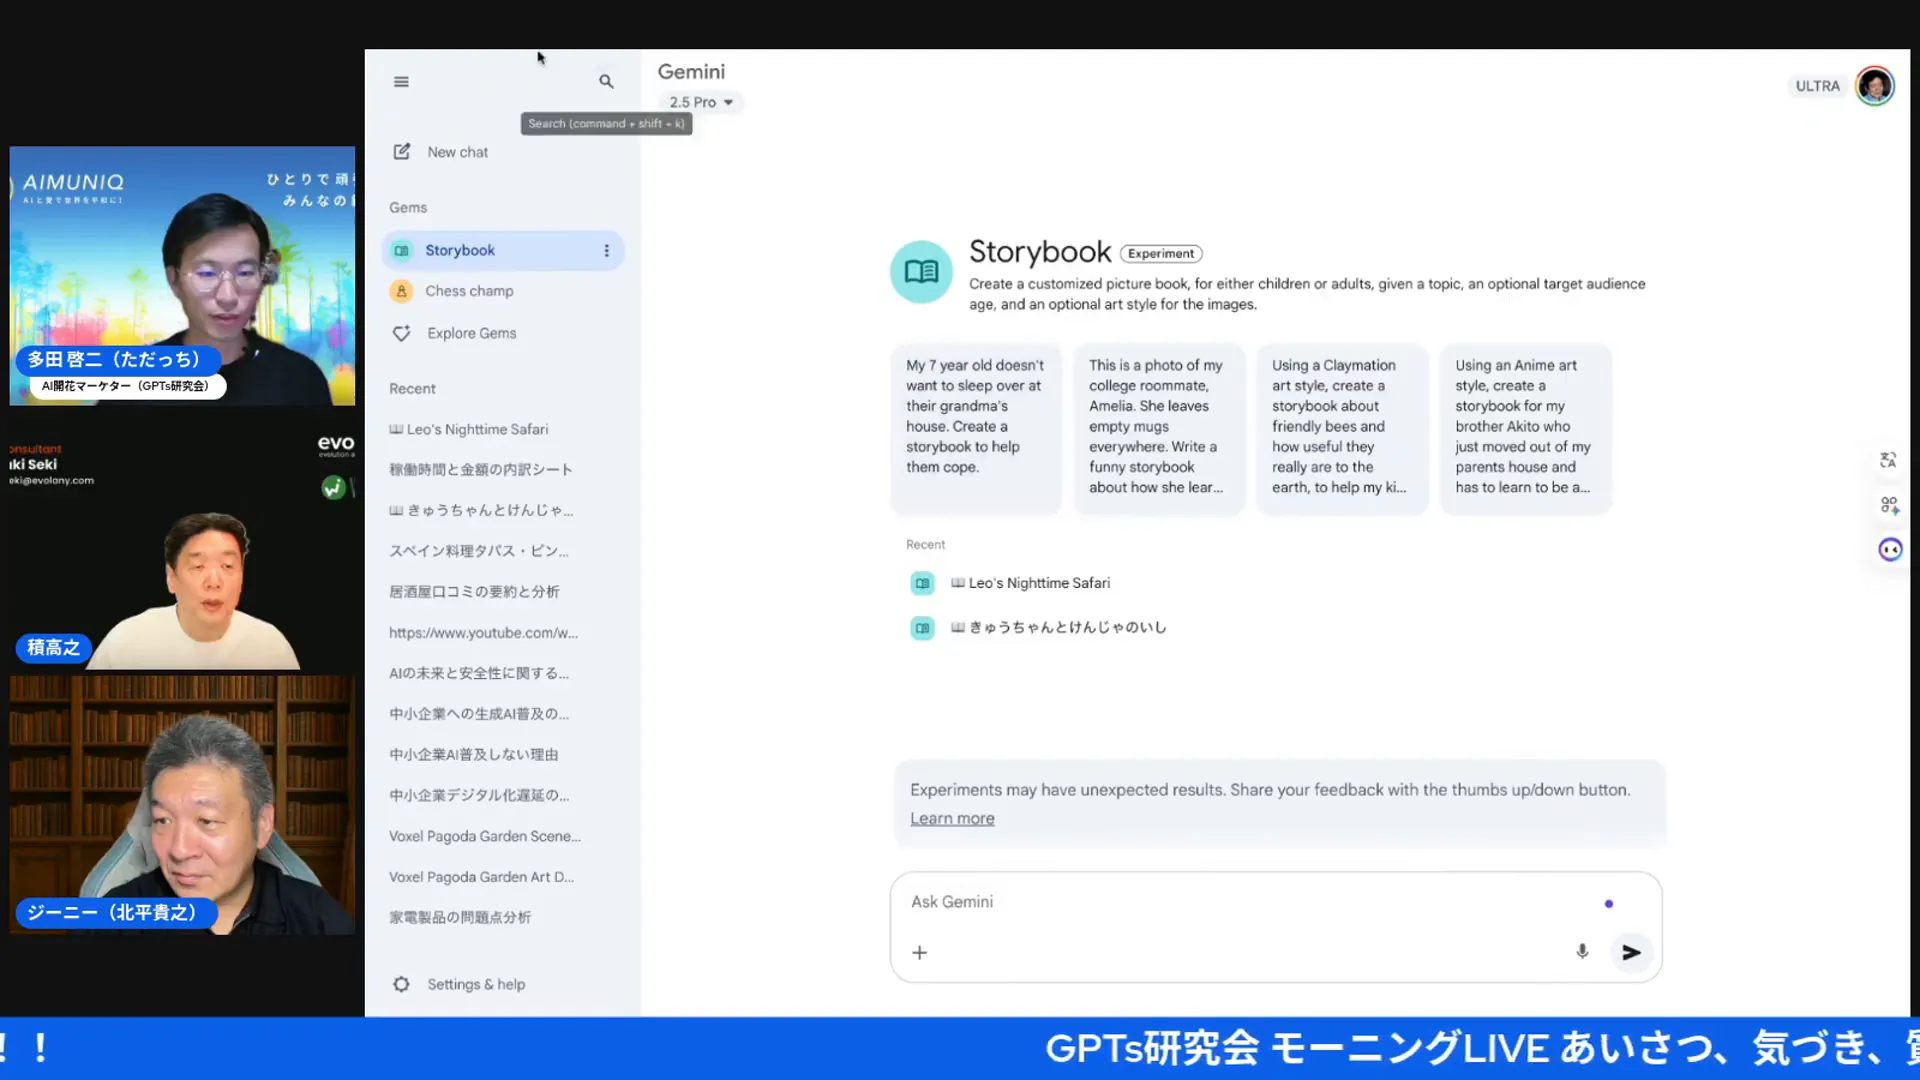This screenshot has width=1920, height=1080.
Task: Open 稼働時間と金額の内訳シート chat
Action: point(481,470)
